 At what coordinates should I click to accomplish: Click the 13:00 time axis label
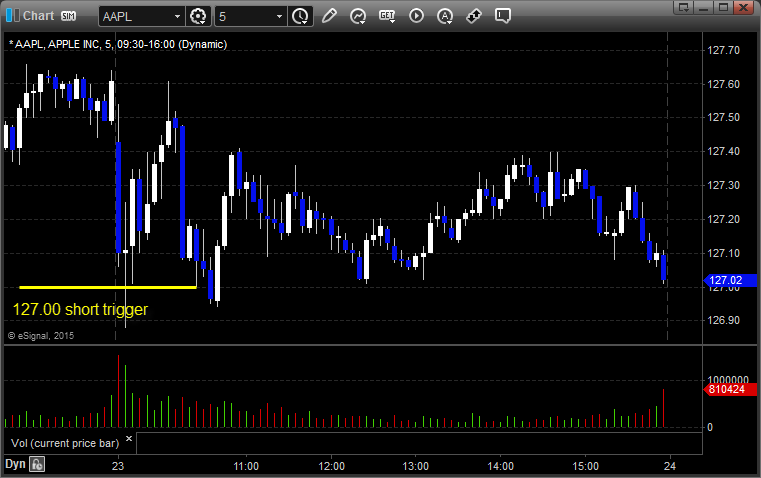[416, 466]
